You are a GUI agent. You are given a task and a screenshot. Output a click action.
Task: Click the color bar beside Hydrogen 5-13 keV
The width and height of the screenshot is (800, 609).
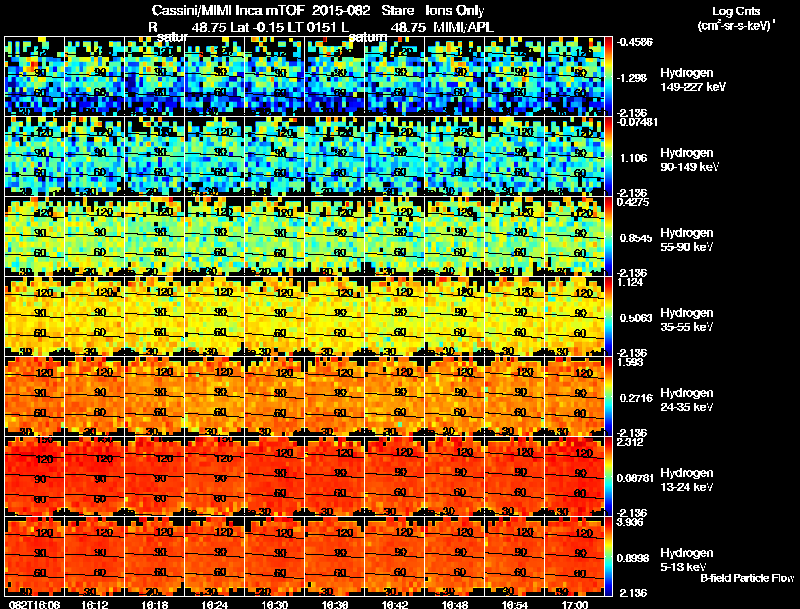[x=608, y=556]
